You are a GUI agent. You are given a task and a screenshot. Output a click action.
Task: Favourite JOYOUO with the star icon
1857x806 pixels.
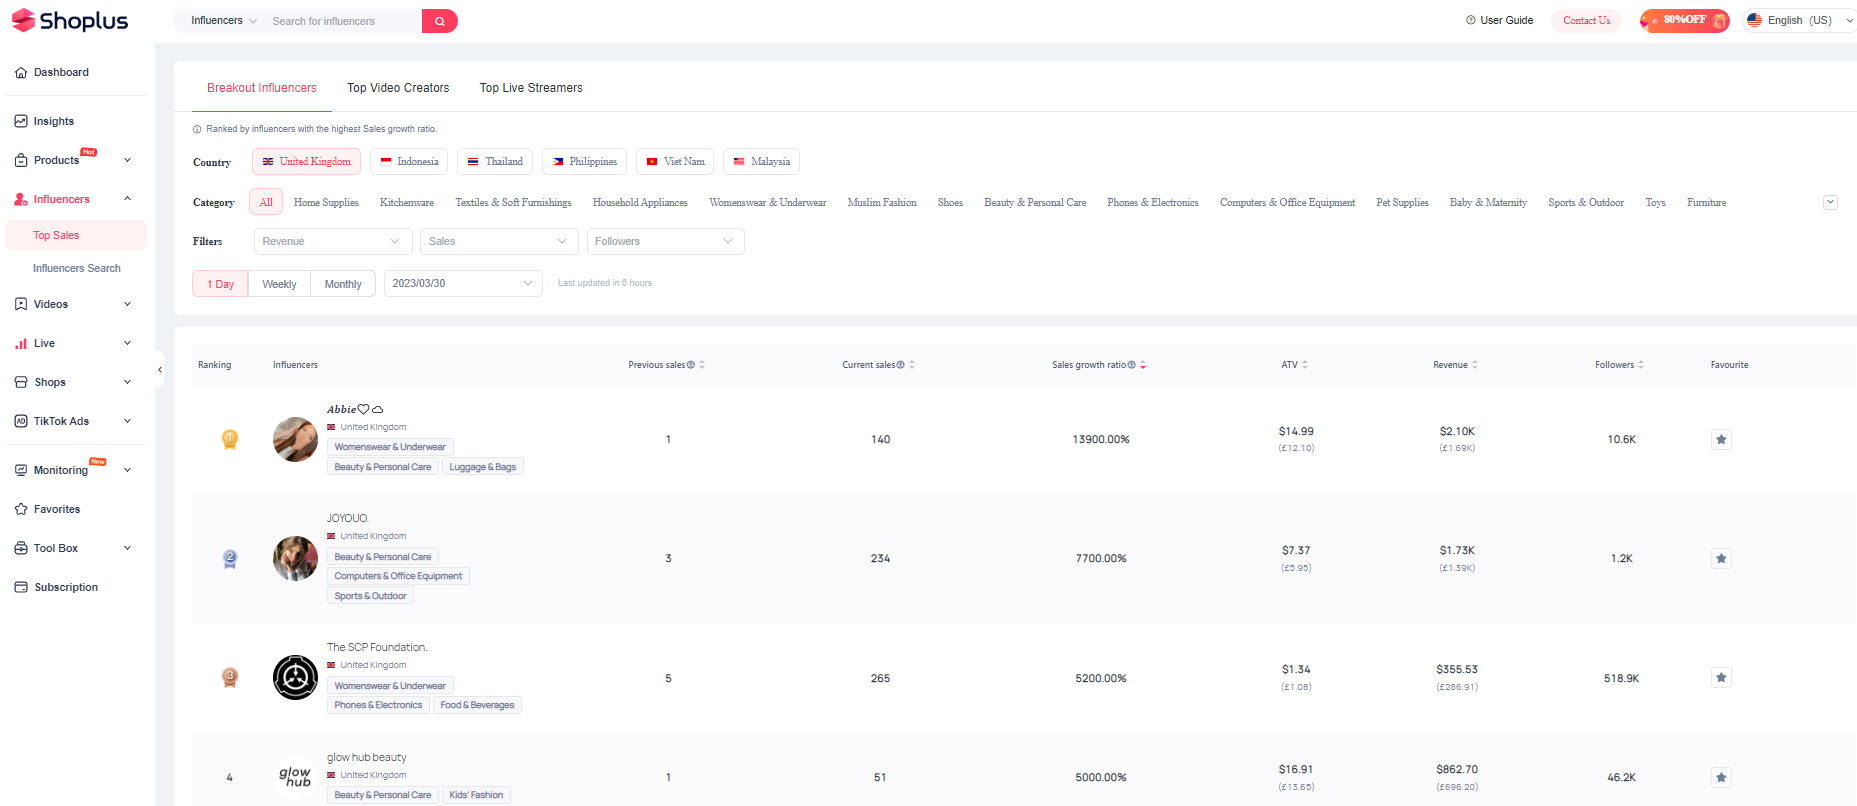pyautogui.click(x=1721, y=558)
